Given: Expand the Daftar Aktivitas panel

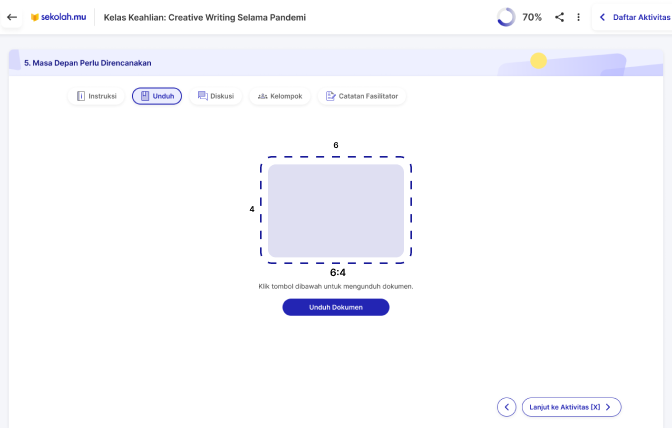Looking at the screenshot, I should (640, 17).
